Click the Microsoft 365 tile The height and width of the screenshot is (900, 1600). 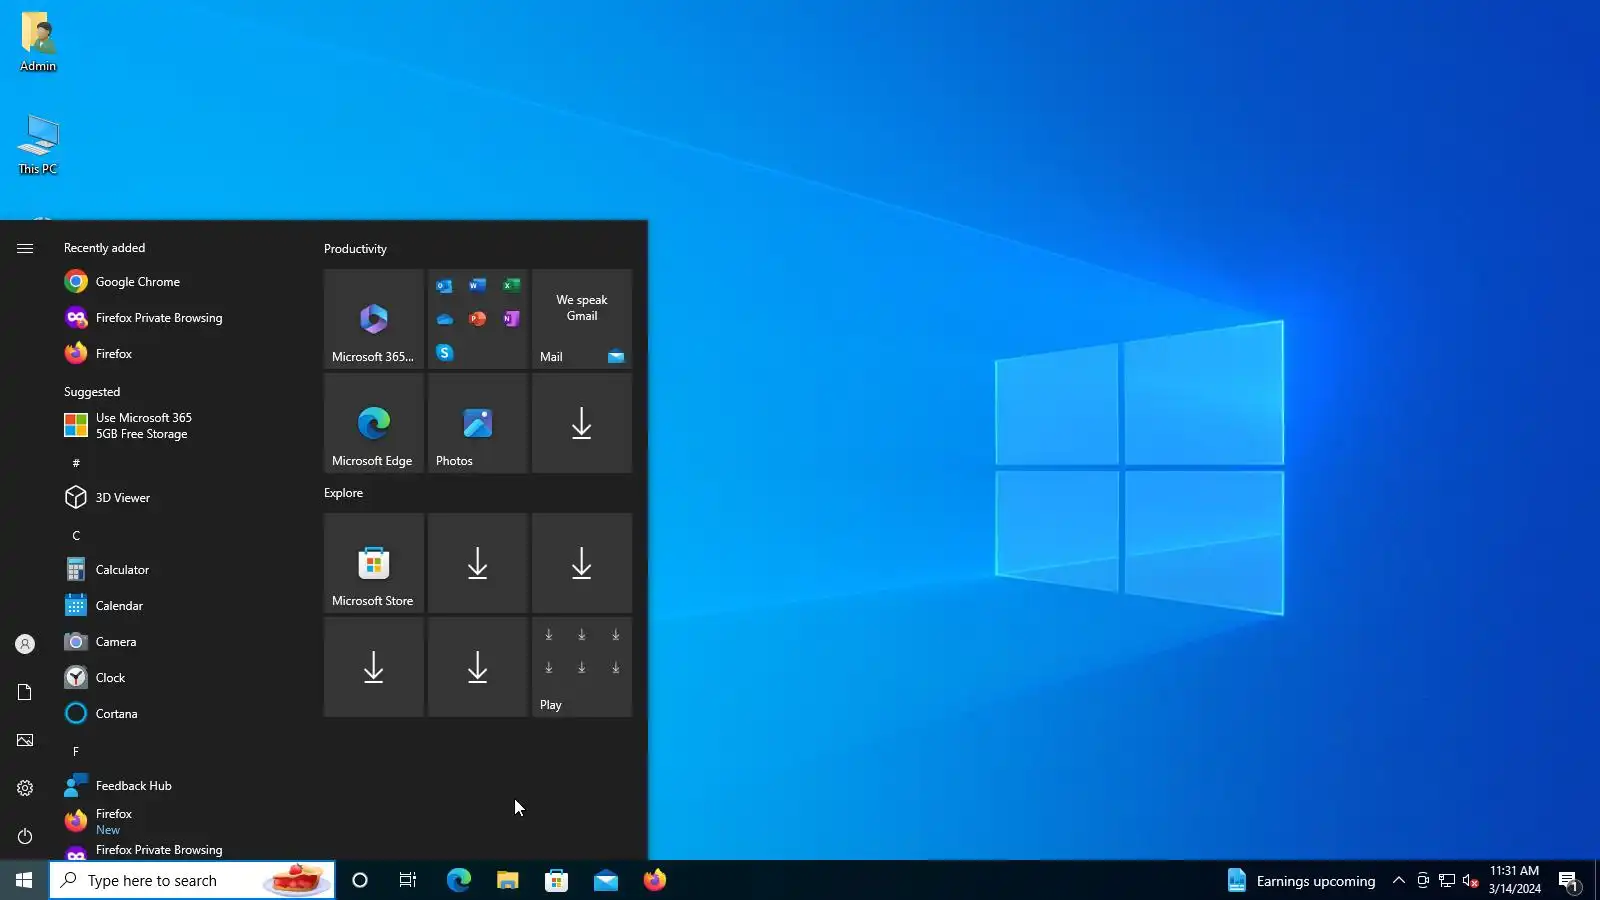374,319
